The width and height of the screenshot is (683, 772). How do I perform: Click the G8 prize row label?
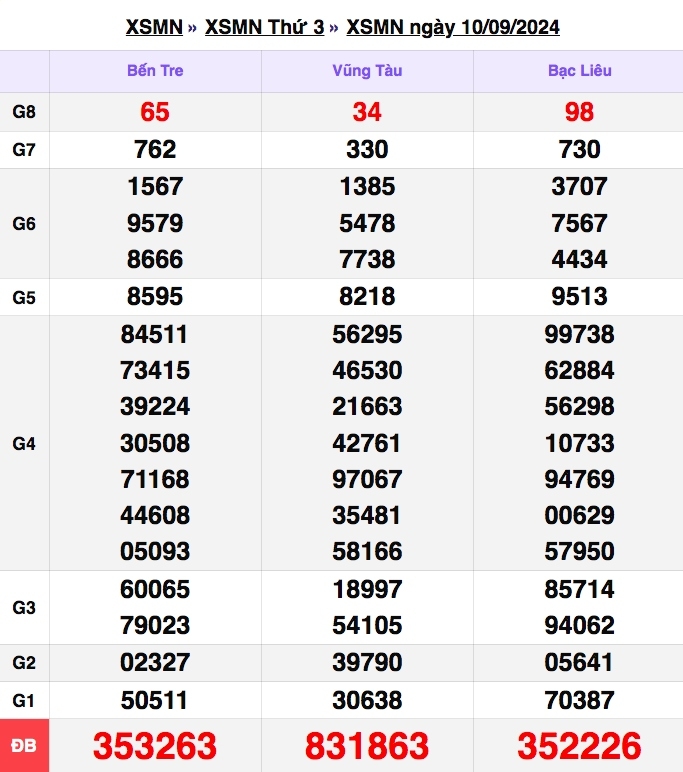point(24,112)
